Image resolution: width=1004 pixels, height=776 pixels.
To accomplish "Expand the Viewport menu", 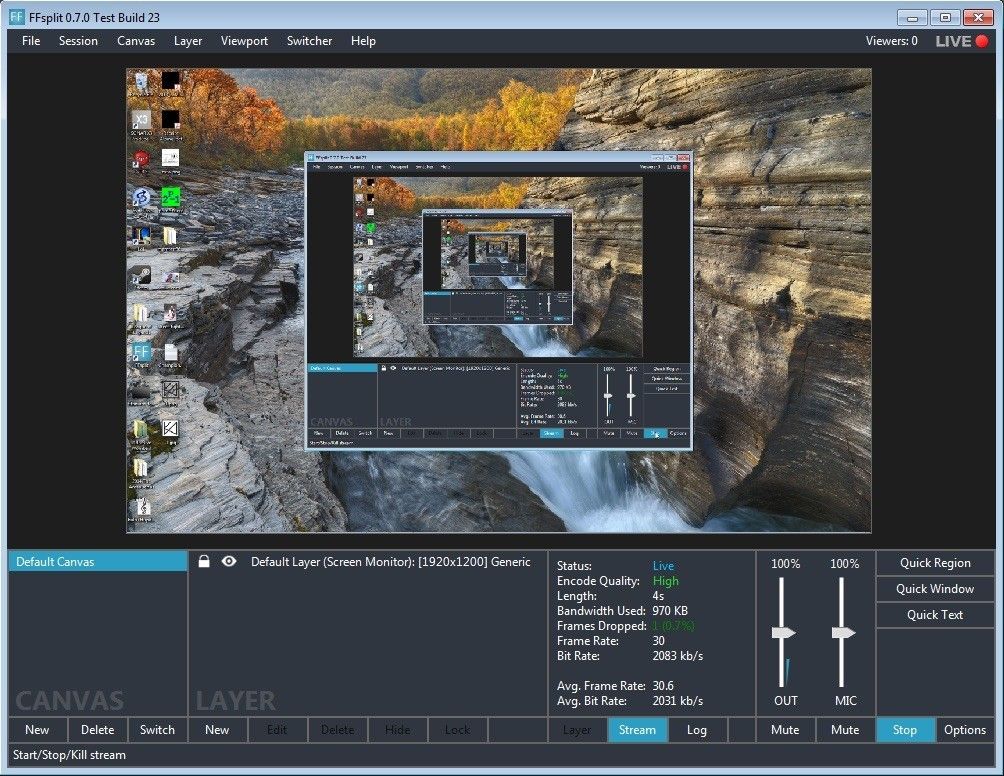I will (244, 41).
